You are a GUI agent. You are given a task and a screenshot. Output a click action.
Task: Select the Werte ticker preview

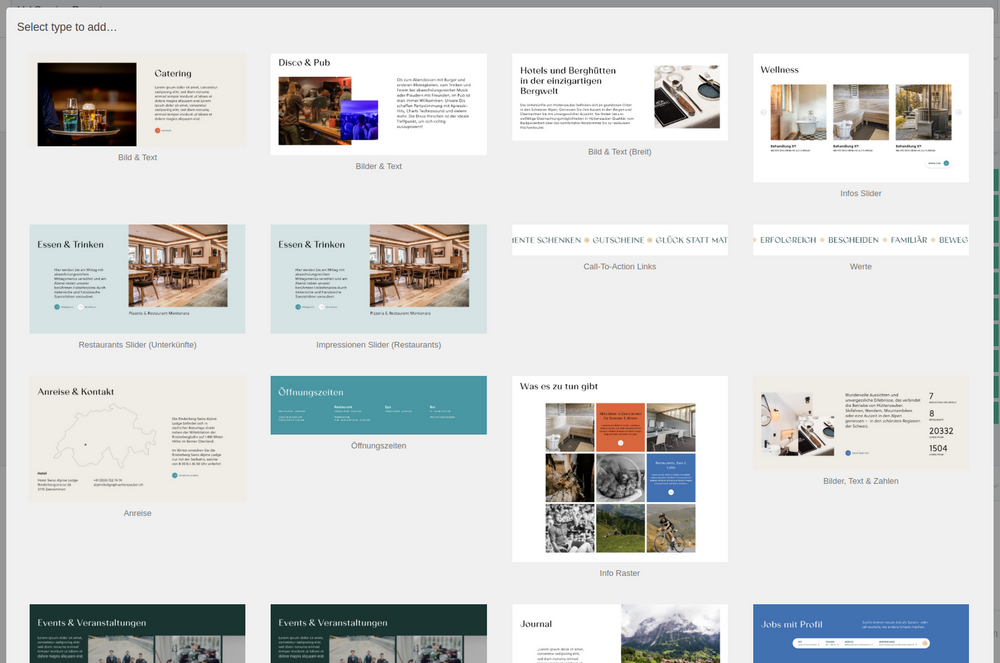(860, 240)
